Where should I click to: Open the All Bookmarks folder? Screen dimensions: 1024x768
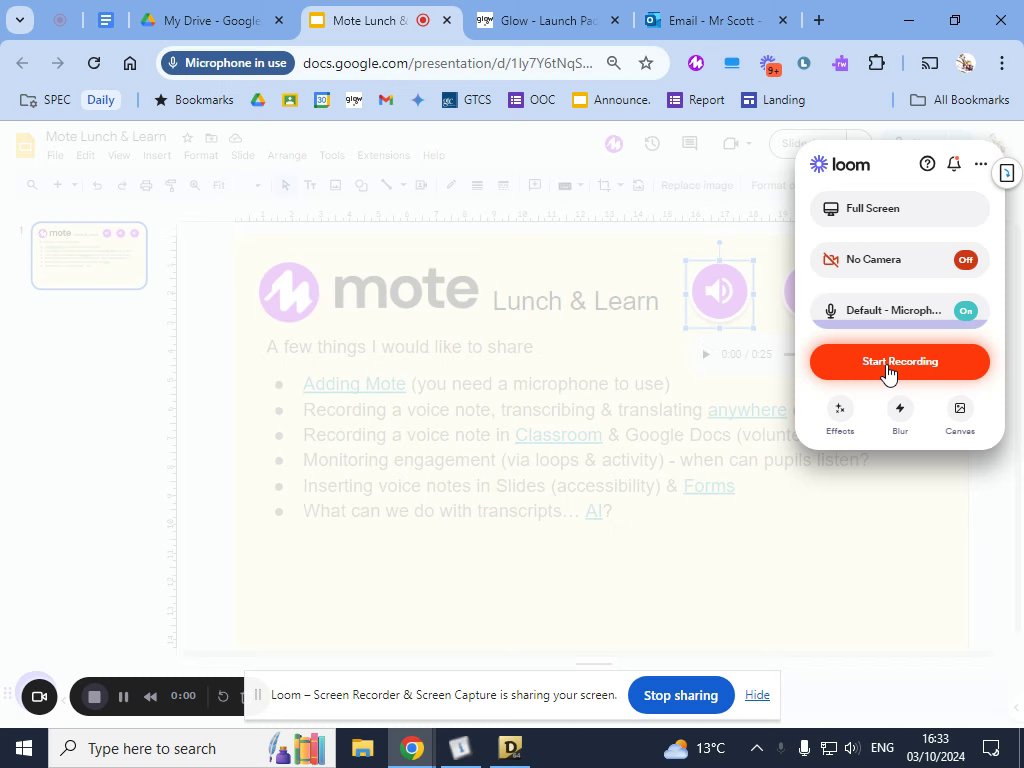pos(959,100)
